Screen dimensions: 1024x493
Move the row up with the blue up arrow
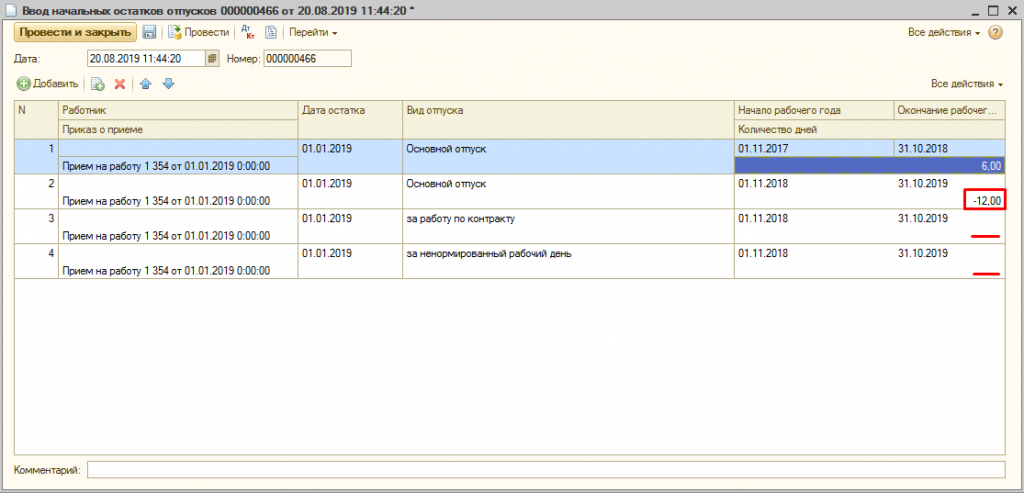(146, 84)
